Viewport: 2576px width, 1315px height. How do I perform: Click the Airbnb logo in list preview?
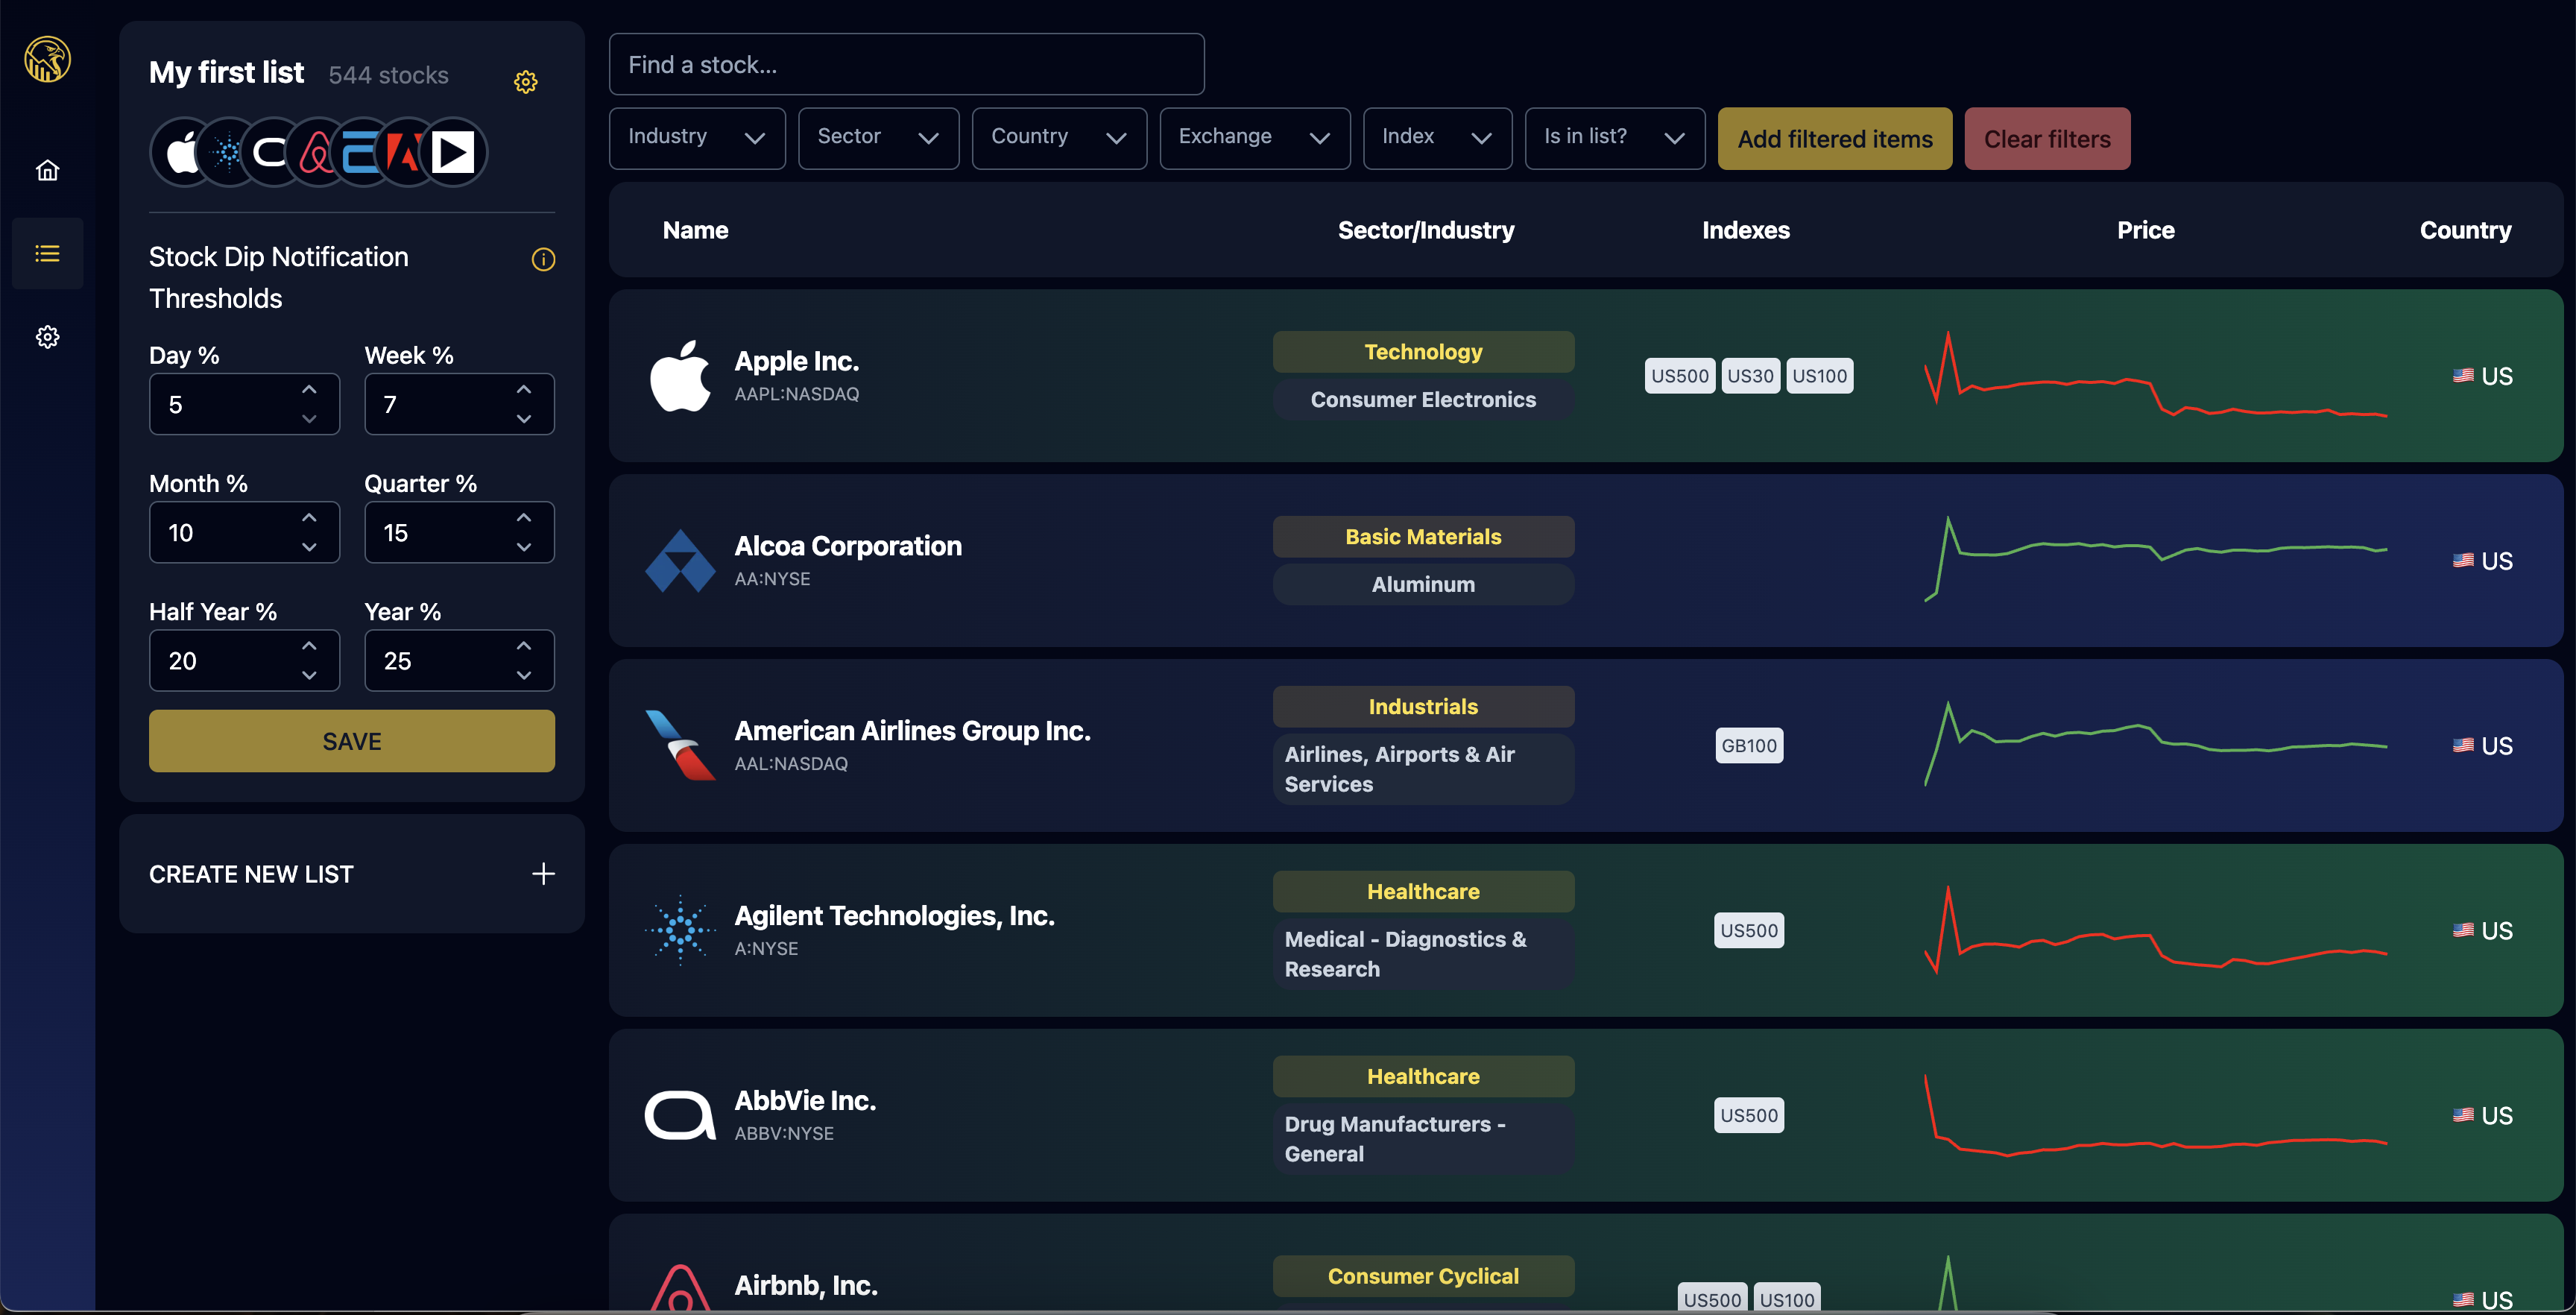click(317, 153)
